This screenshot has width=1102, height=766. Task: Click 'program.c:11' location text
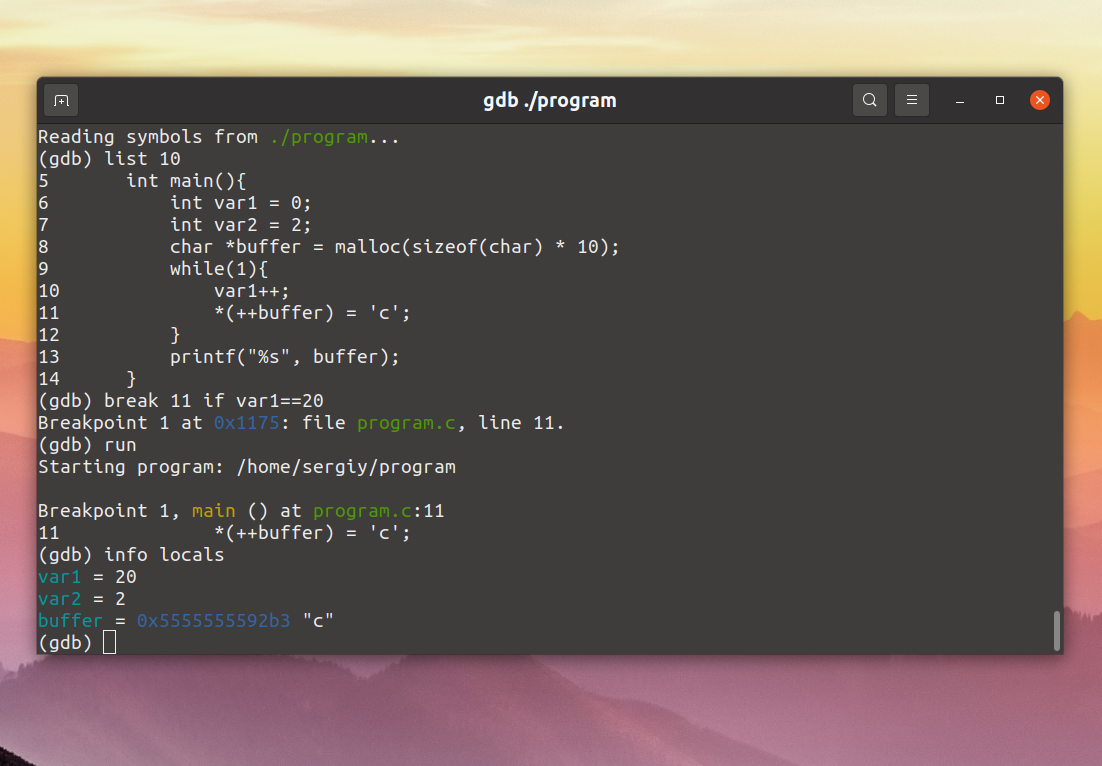(x=379, y=511)
